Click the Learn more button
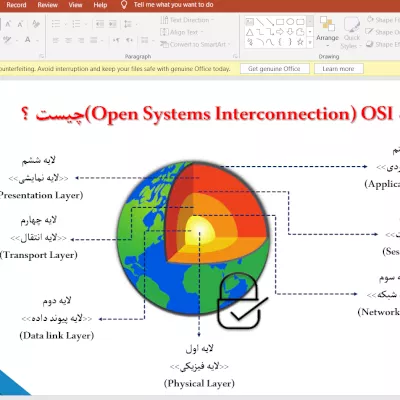This screenshot has height=400, width=400. tap(338, 69)
